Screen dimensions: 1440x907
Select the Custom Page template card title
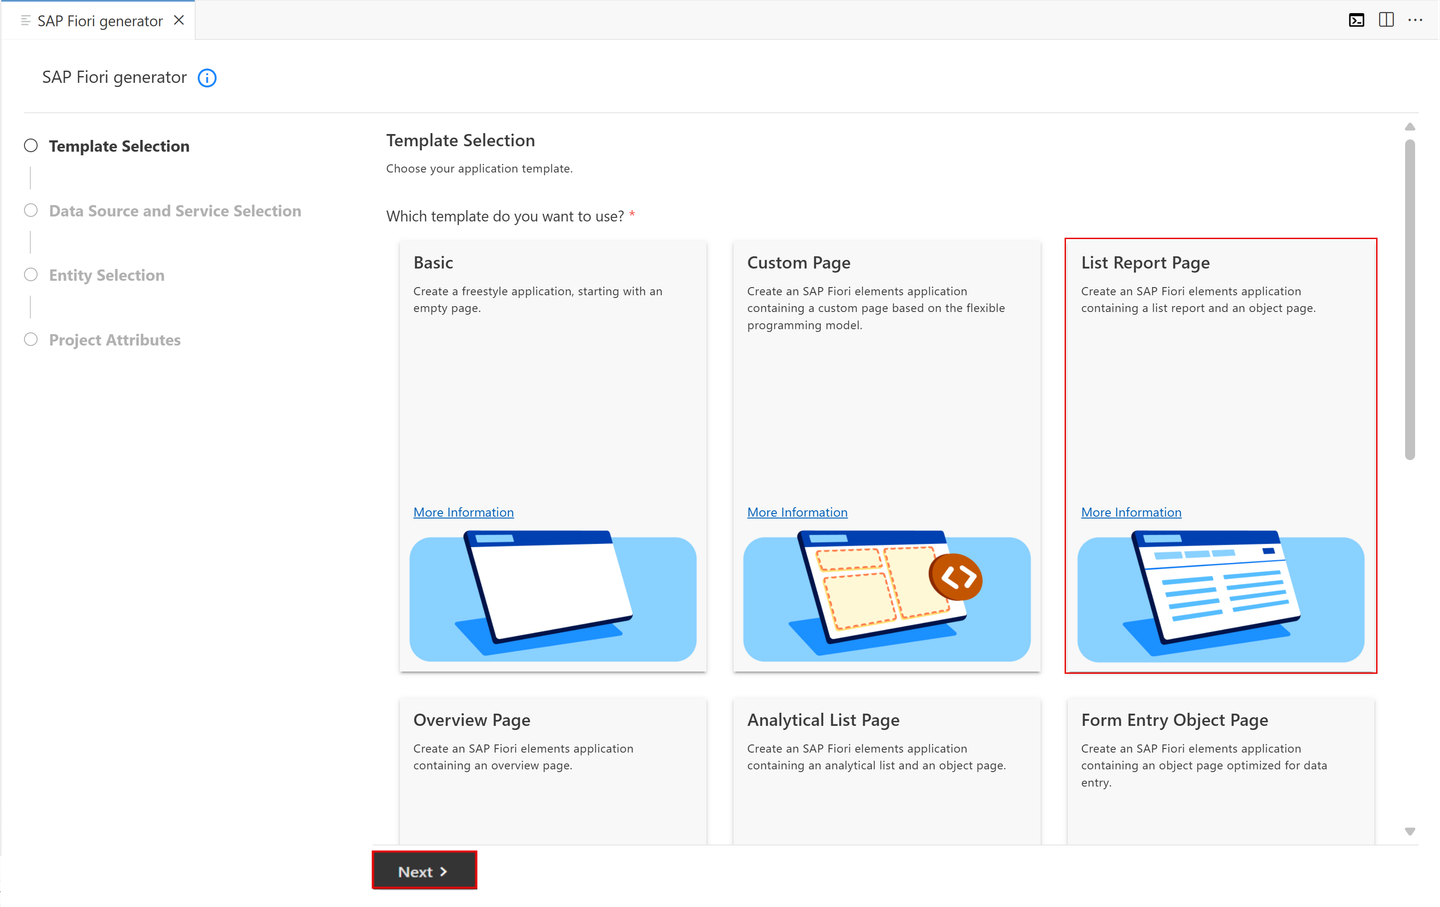[x=799, y=263]
